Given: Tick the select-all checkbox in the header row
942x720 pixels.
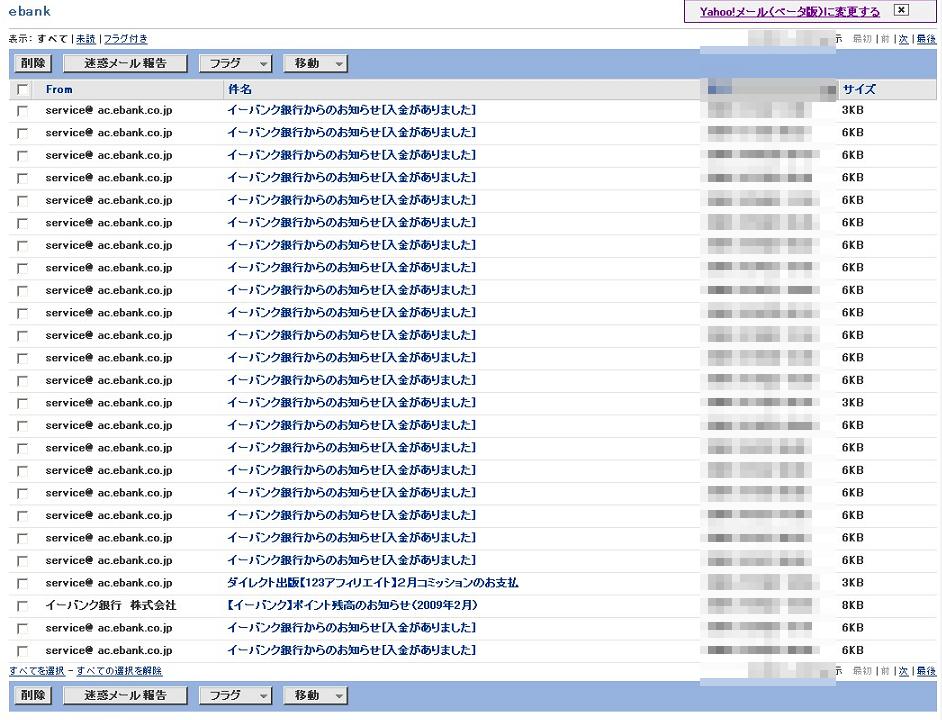Looking at the screenshot, I should point(23,90).
